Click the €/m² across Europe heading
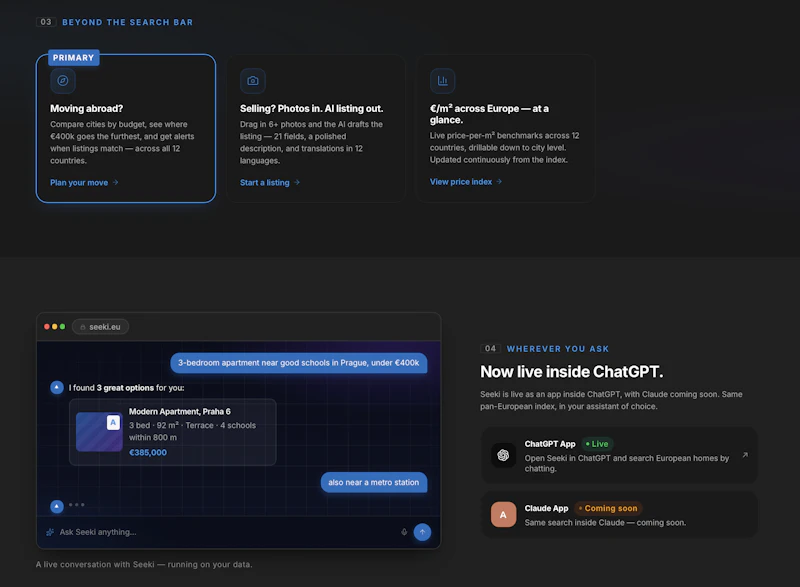Image resolution: width=800 pixels, height=587 pixels. point(489,114)
